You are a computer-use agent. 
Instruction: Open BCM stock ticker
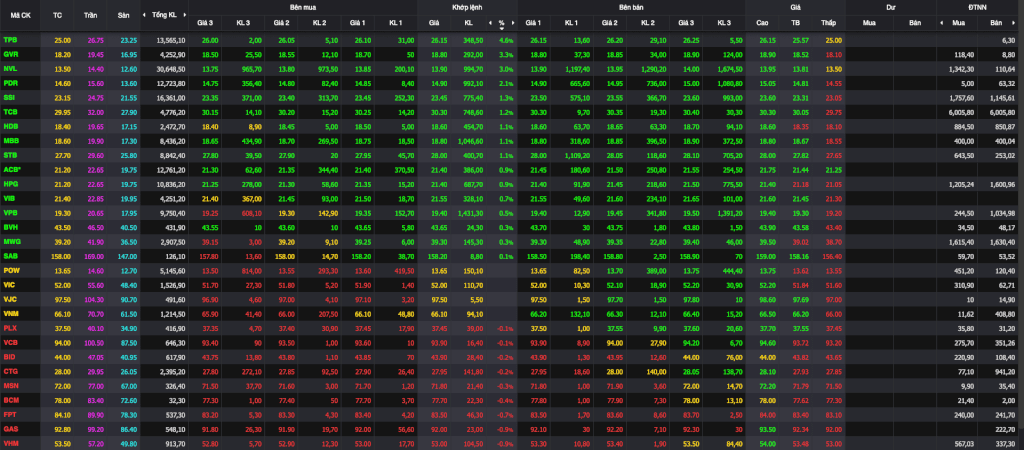click(x=10, y=399)
